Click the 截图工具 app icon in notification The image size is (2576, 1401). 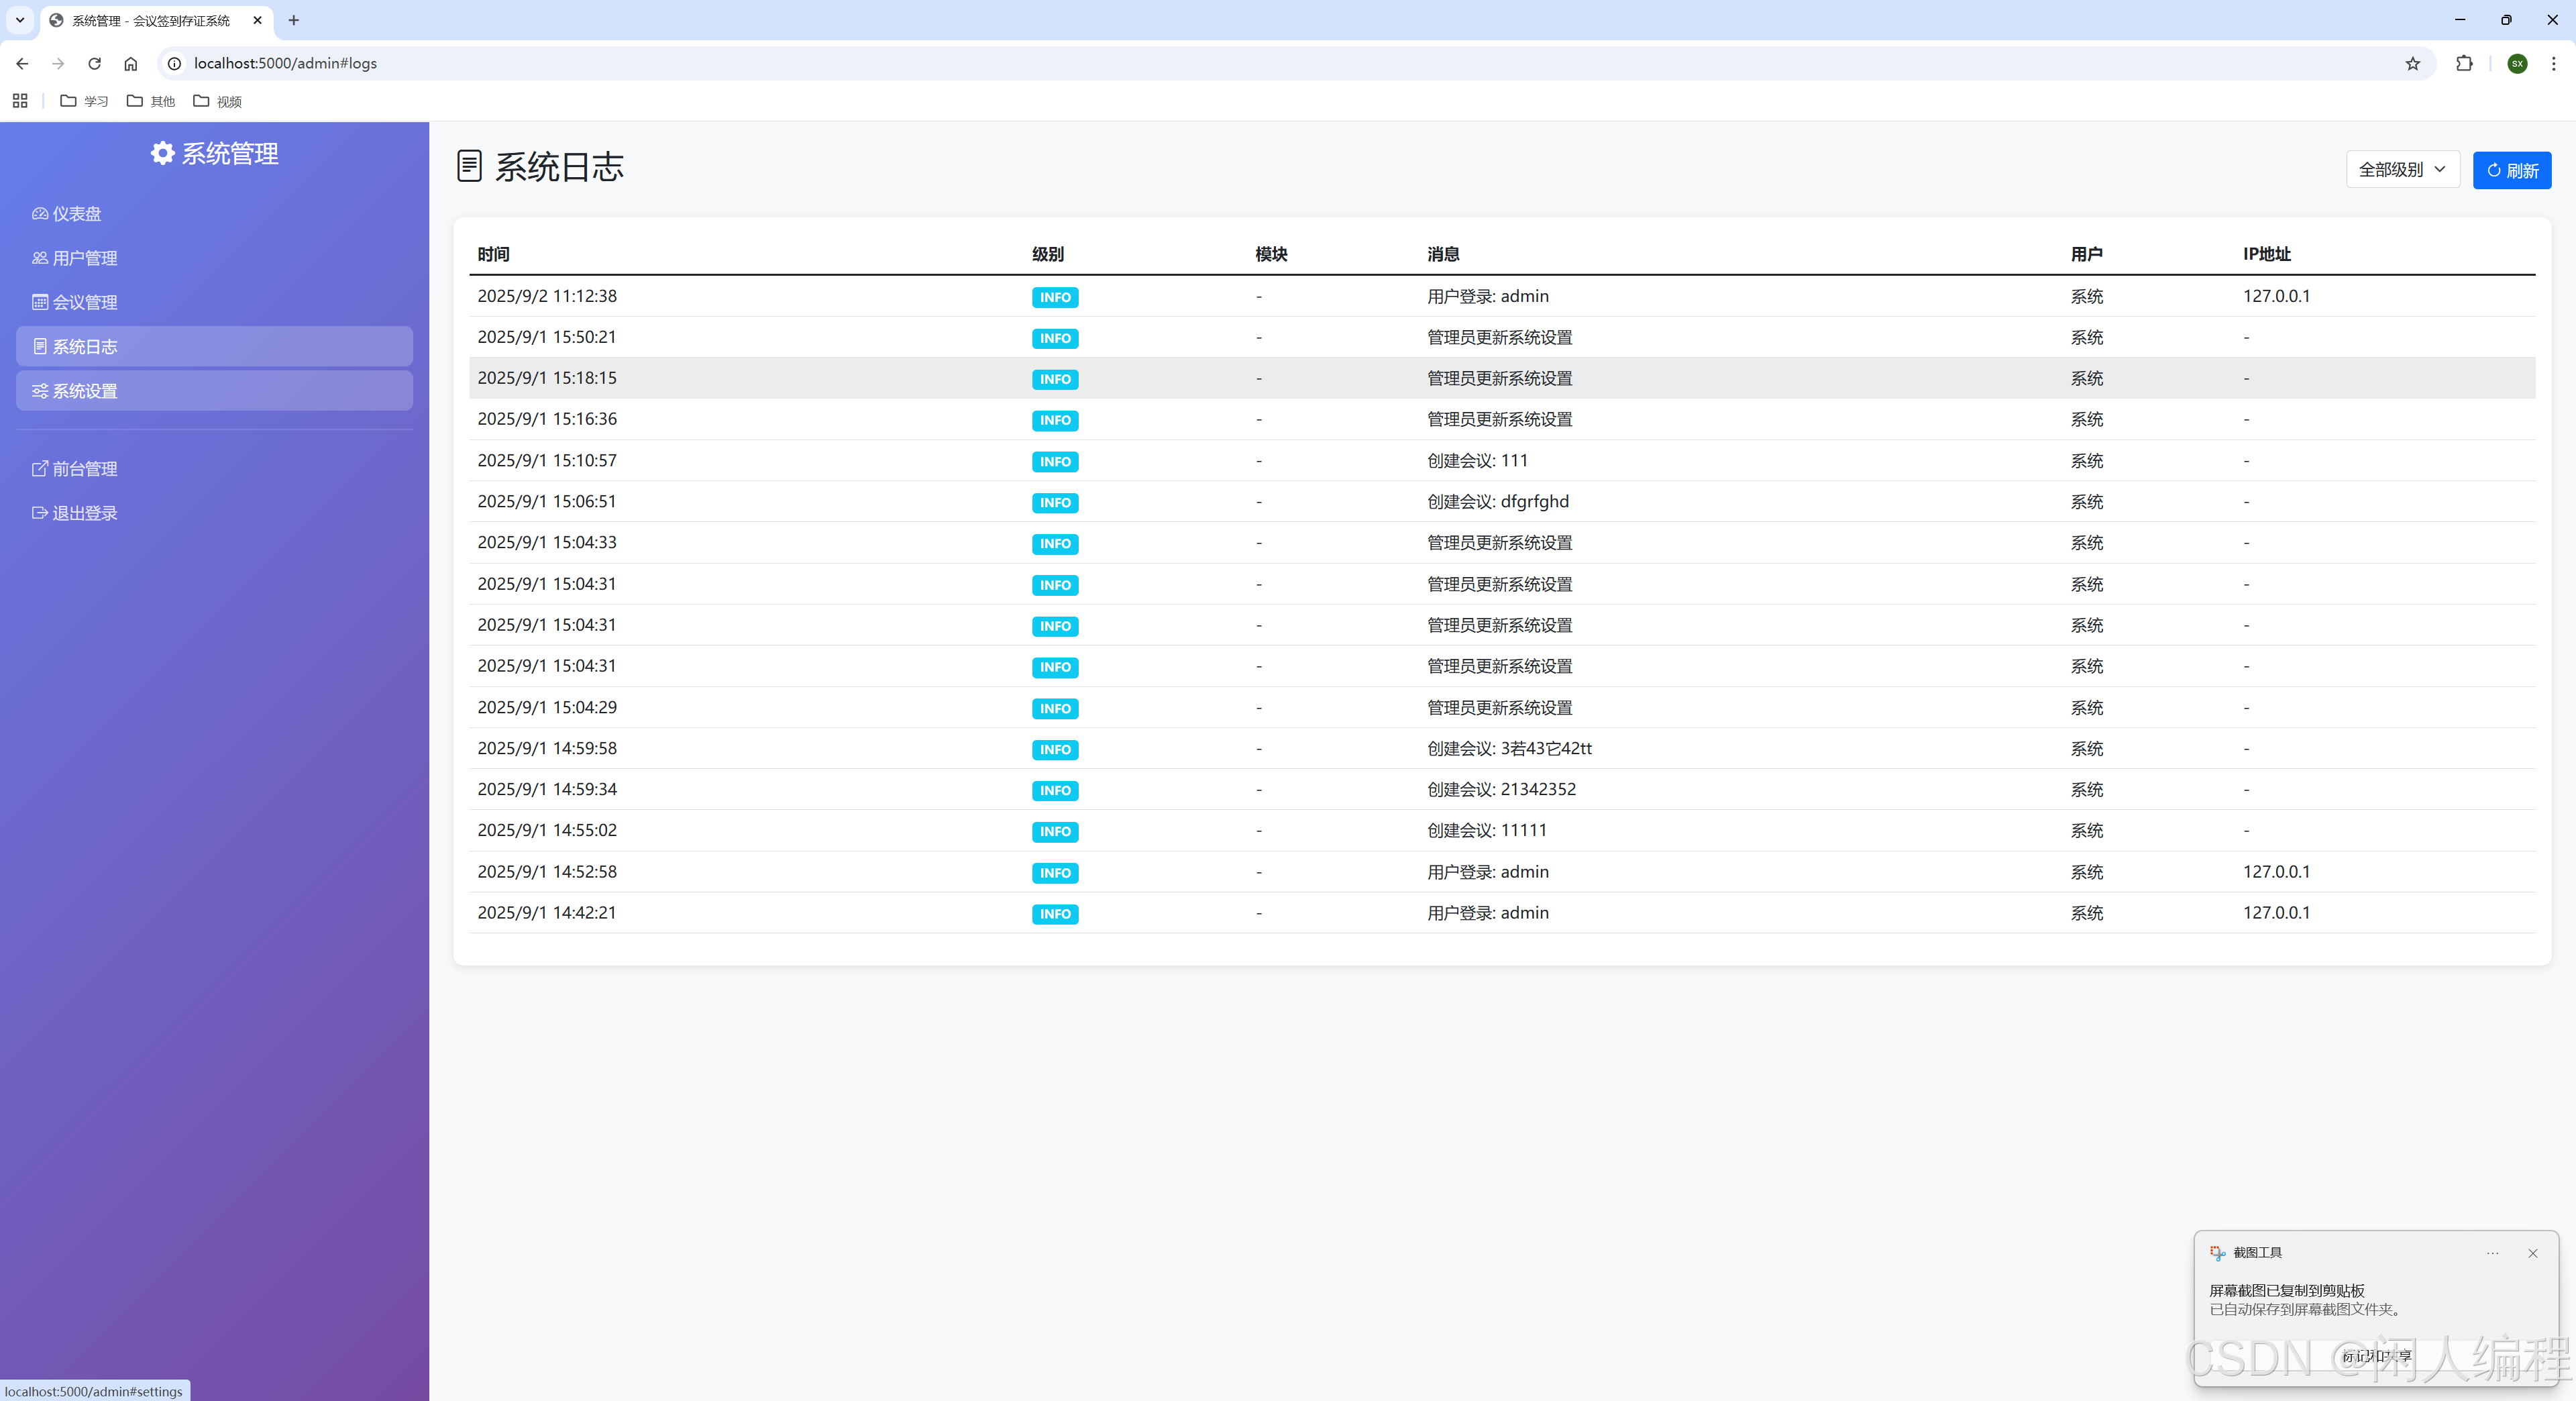pyautogui.click(x=2218, y=1253)
